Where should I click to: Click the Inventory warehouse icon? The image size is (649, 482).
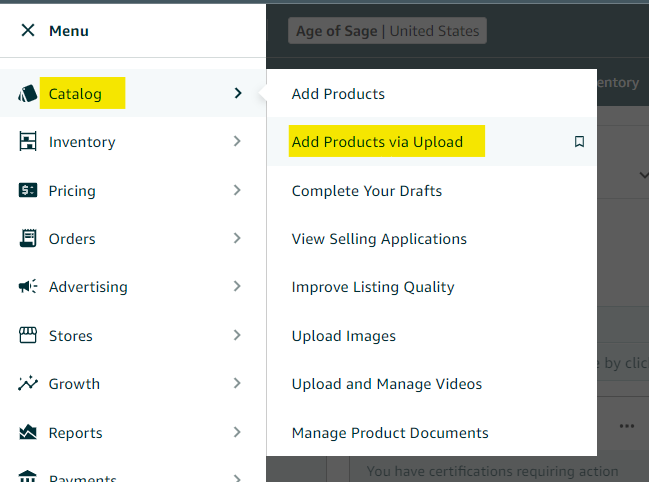pos(28,142)
